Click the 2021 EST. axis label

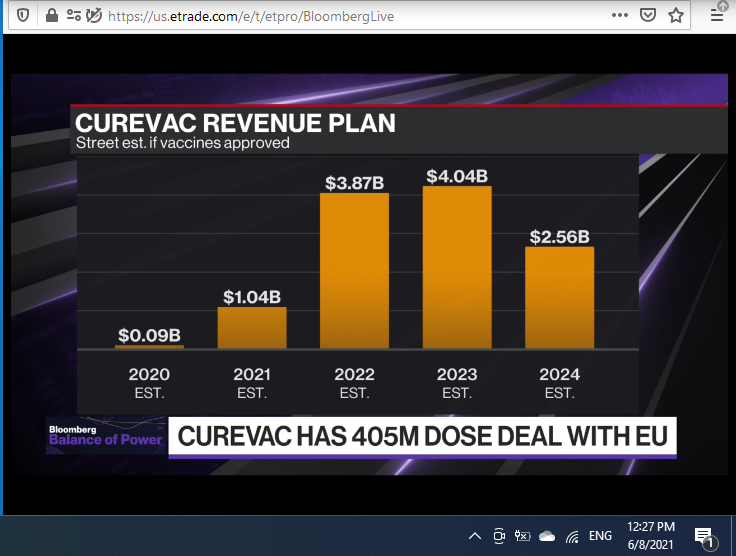coord(252,383)
